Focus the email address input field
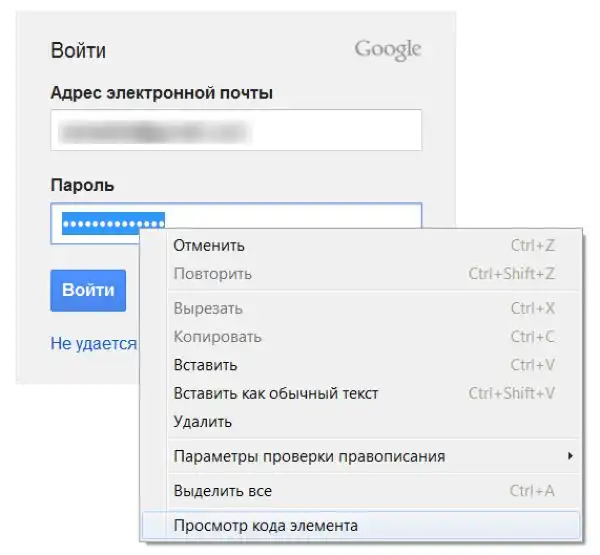Viewport: 600px width, 555px height. coord(236,130)
